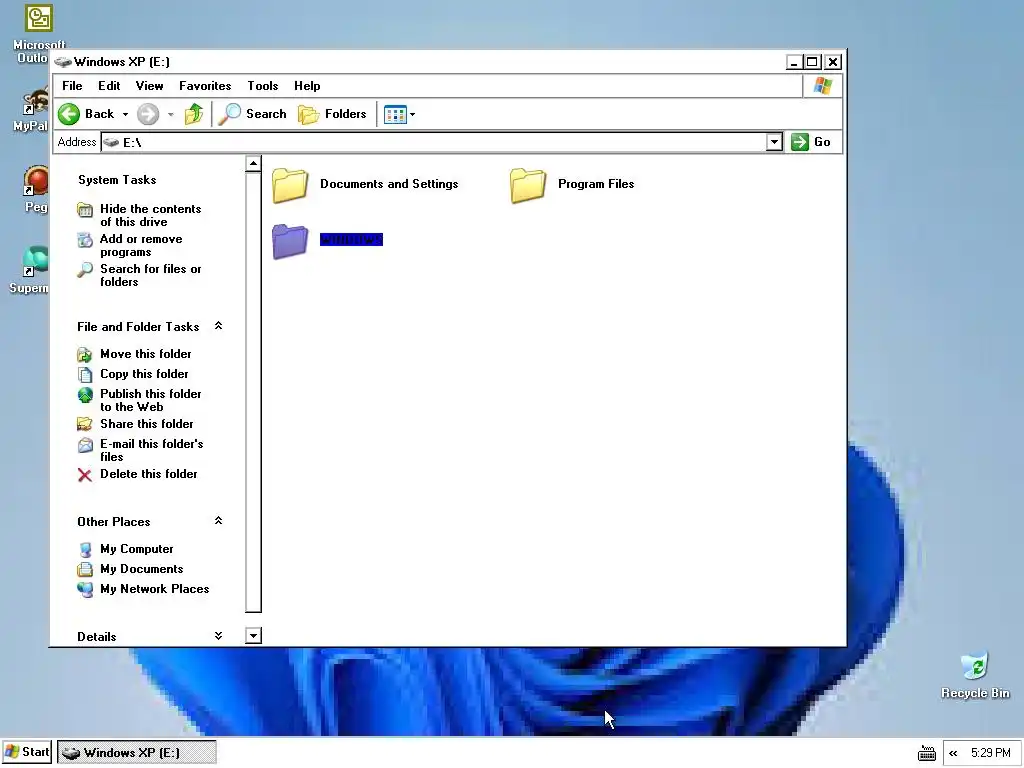Click Share this folder link
The width and height of the screenshot is (1024, 768).
[x=147, y=424]
